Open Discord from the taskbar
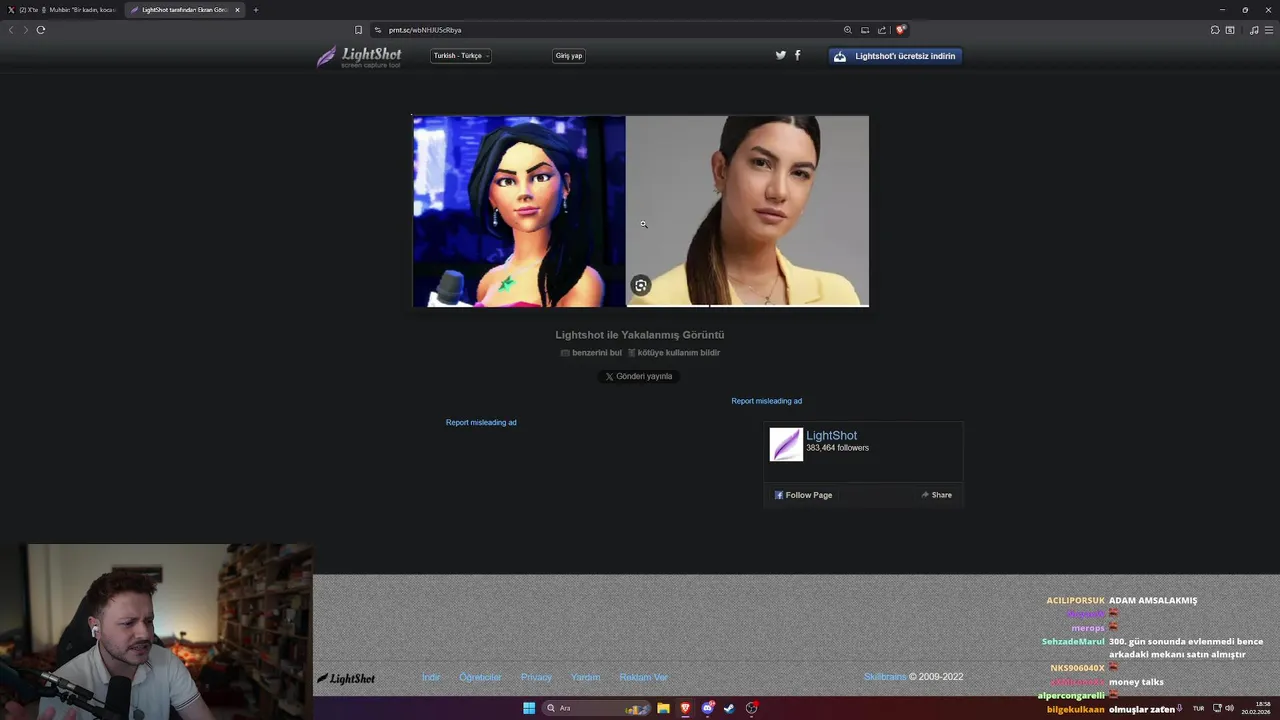This screenshot has width=1280, height=720. (x=708, y=708)
